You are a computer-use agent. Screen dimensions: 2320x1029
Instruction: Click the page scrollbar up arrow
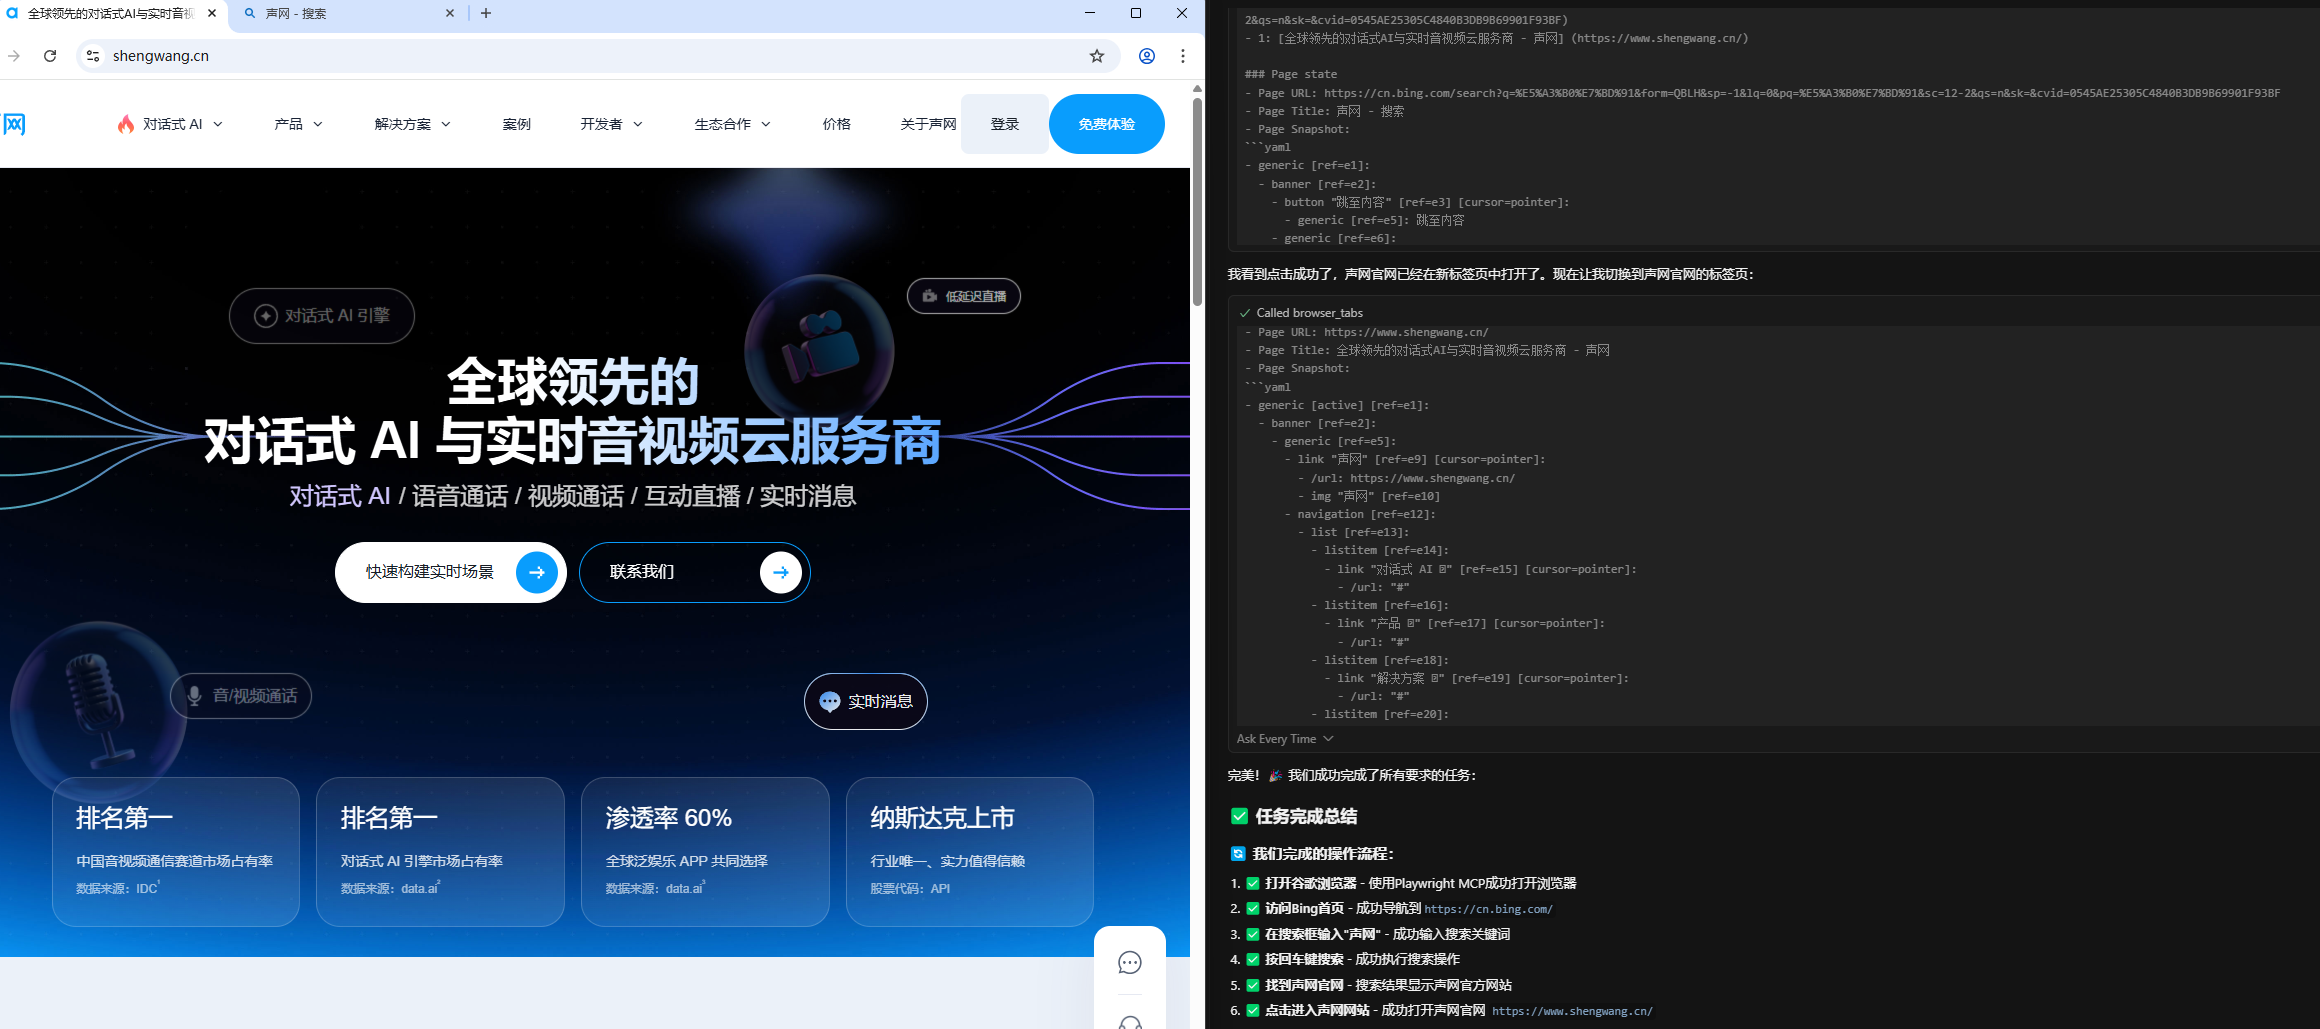pyautogui.click(x=1197, y=89)
